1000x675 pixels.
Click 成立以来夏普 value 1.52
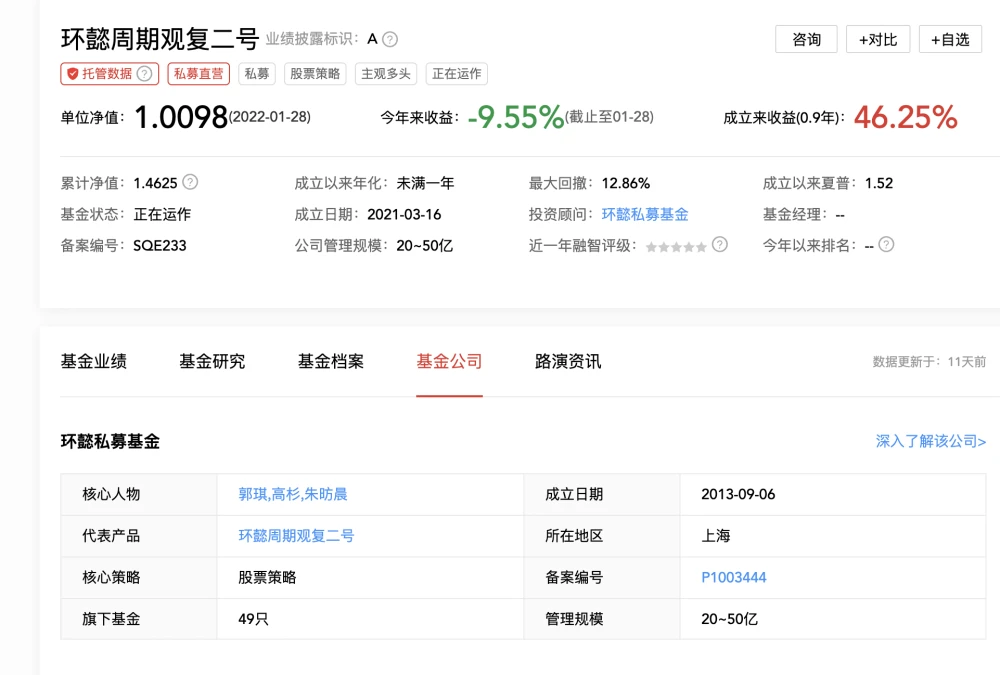pyautogui.click(x=879, y=184)
